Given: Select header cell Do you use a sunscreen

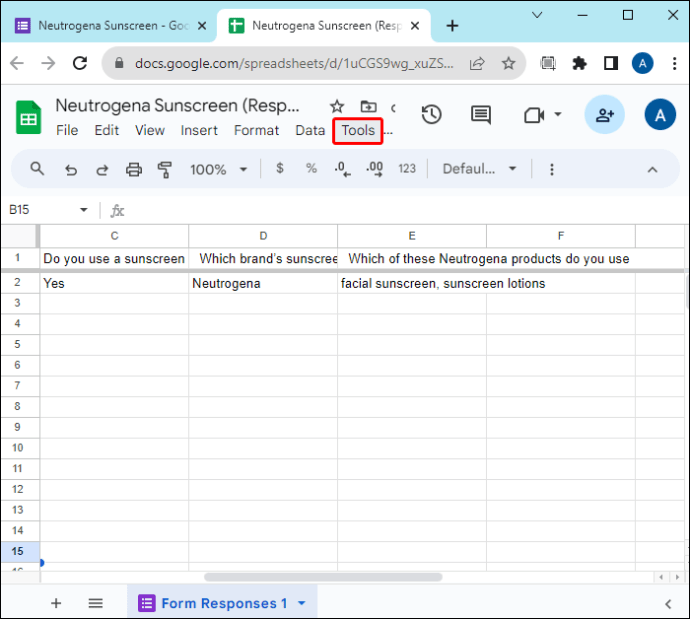Looking at the screenshot, I should (x=114, y=258).
